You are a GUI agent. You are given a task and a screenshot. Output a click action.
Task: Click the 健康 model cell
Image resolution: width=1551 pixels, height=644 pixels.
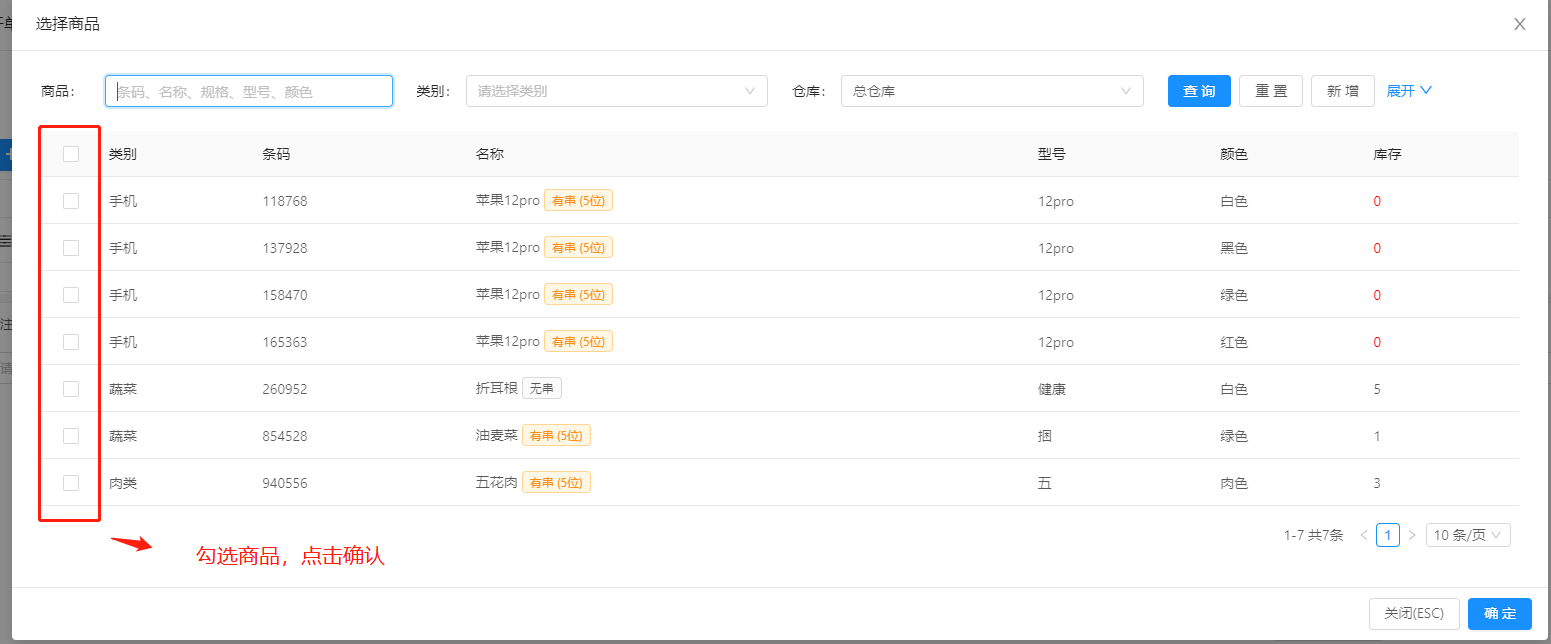[x=1052, y=389]
